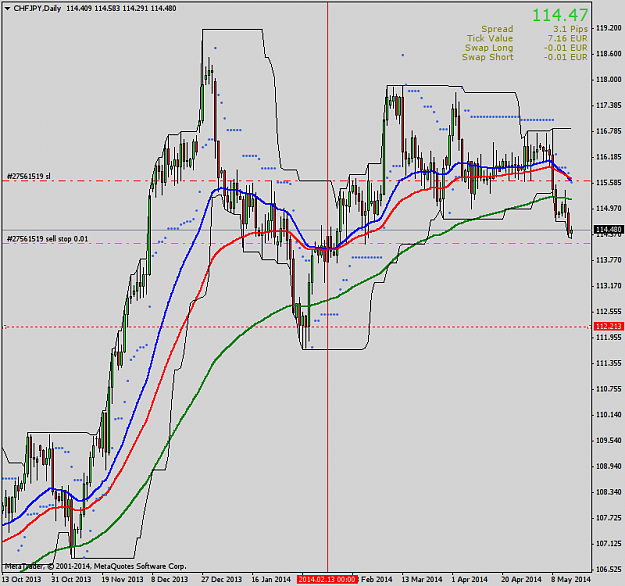Viewport: 625px width, 586px height.
Task: Click the Spread label
Action: click(497, 29)
